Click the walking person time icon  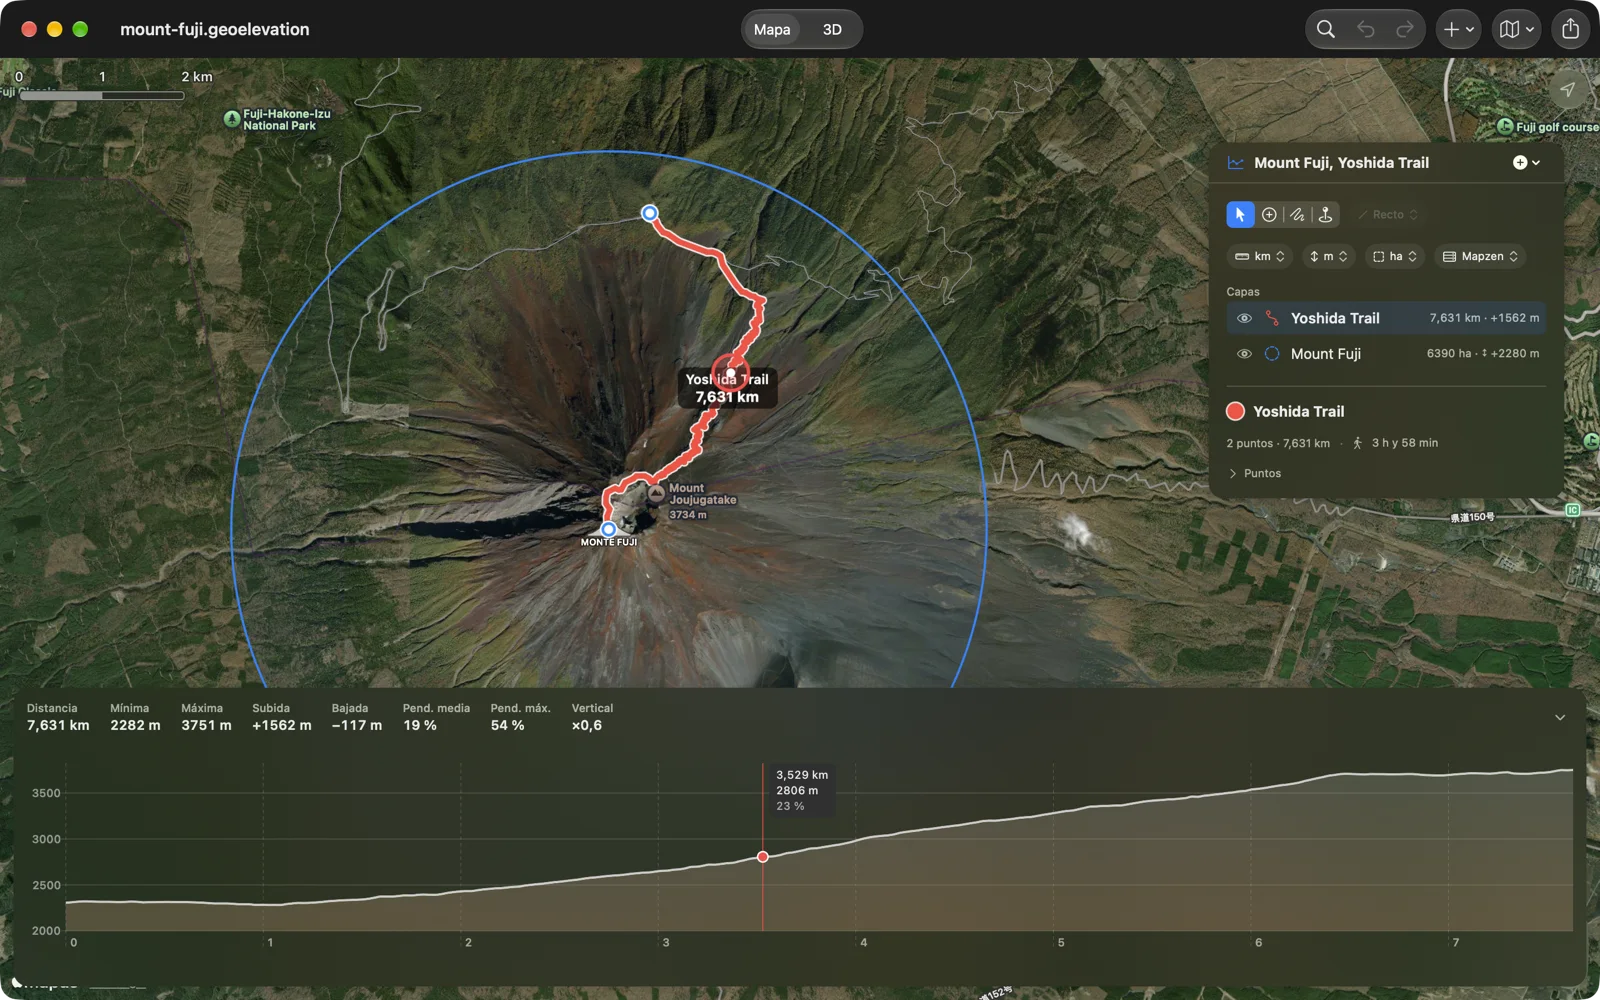[1357, 443]
